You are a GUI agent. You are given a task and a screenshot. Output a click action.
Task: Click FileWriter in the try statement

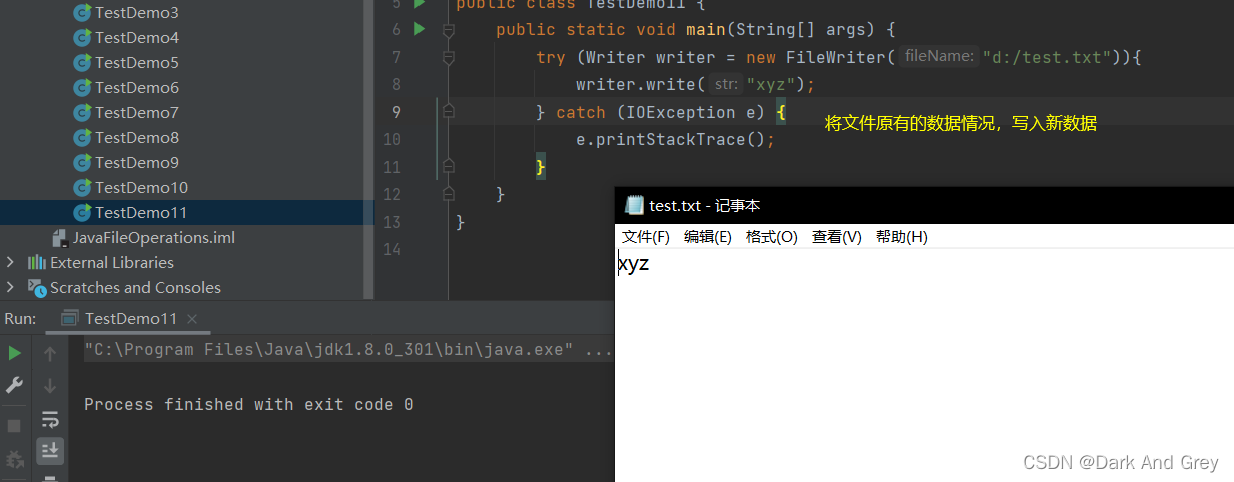point(836,57)
